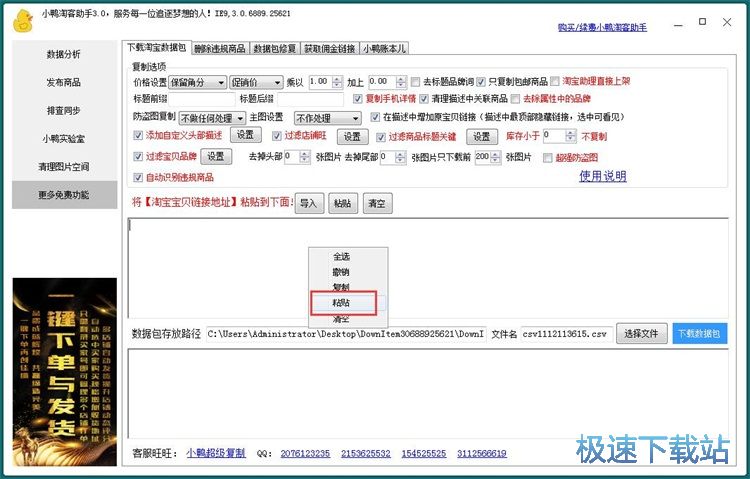The image size is (750, 479).
Task: Click the 导入 button
Action: tap(309, 203)
